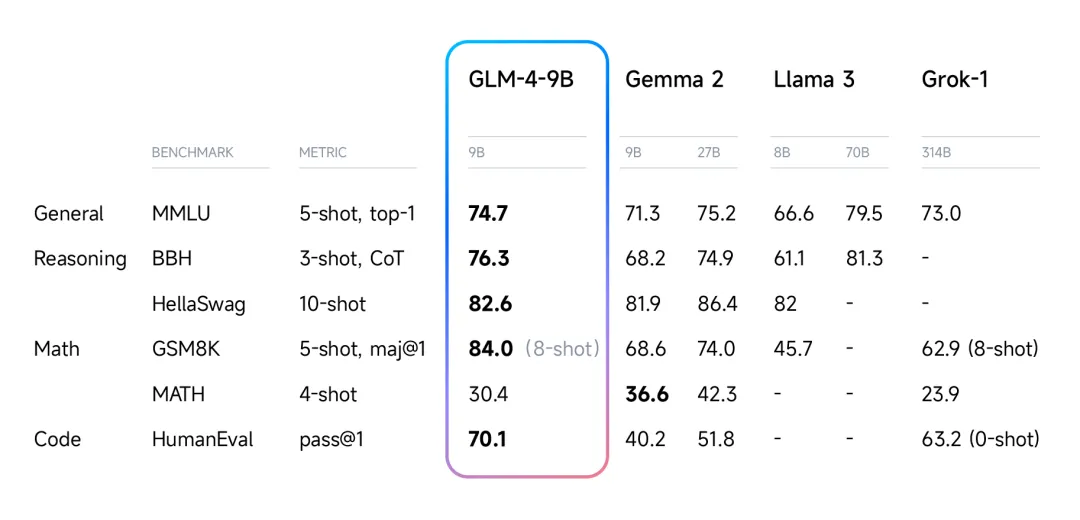The image size is (1080, 520).
Task: Select the HellaSwag benchmark name
Action: click(x=198, y=304)
